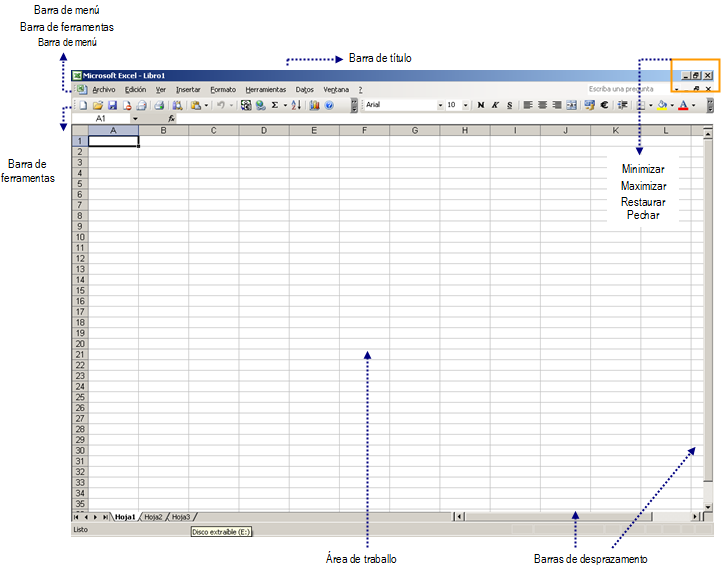Click the Print icon in the toolbar
Screen dimensions: 724x568
pos(158,104)
